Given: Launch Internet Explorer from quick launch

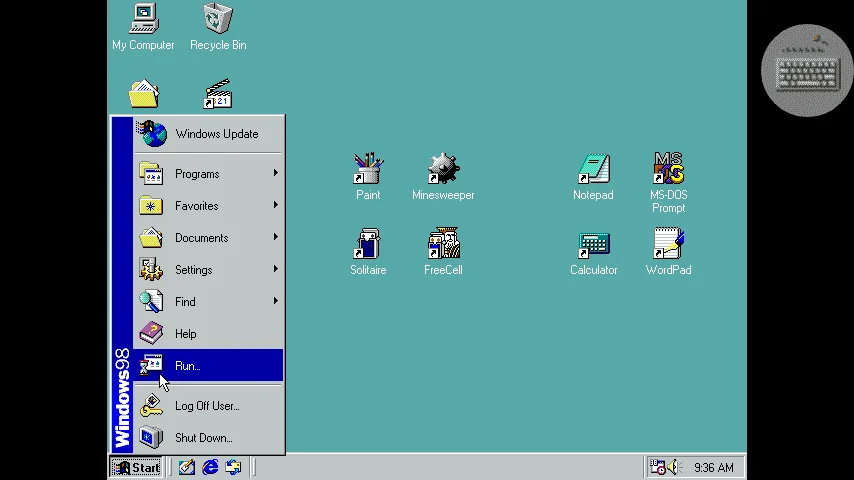Looking at the screenshot, I should click(210, 467).
